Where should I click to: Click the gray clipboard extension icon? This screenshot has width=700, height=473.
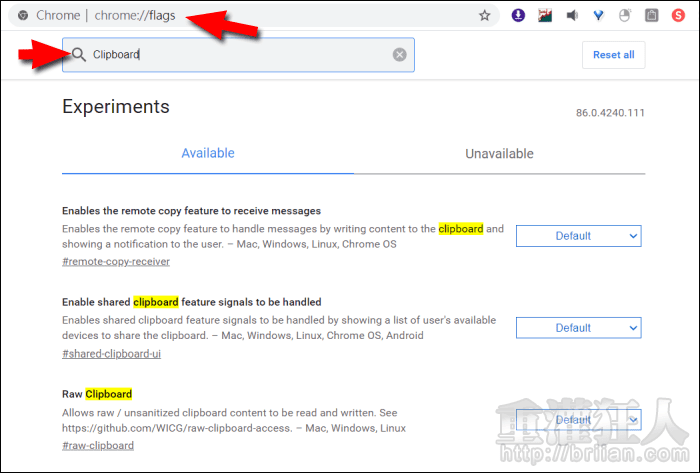pyautogui.click(x=652, y=16)
